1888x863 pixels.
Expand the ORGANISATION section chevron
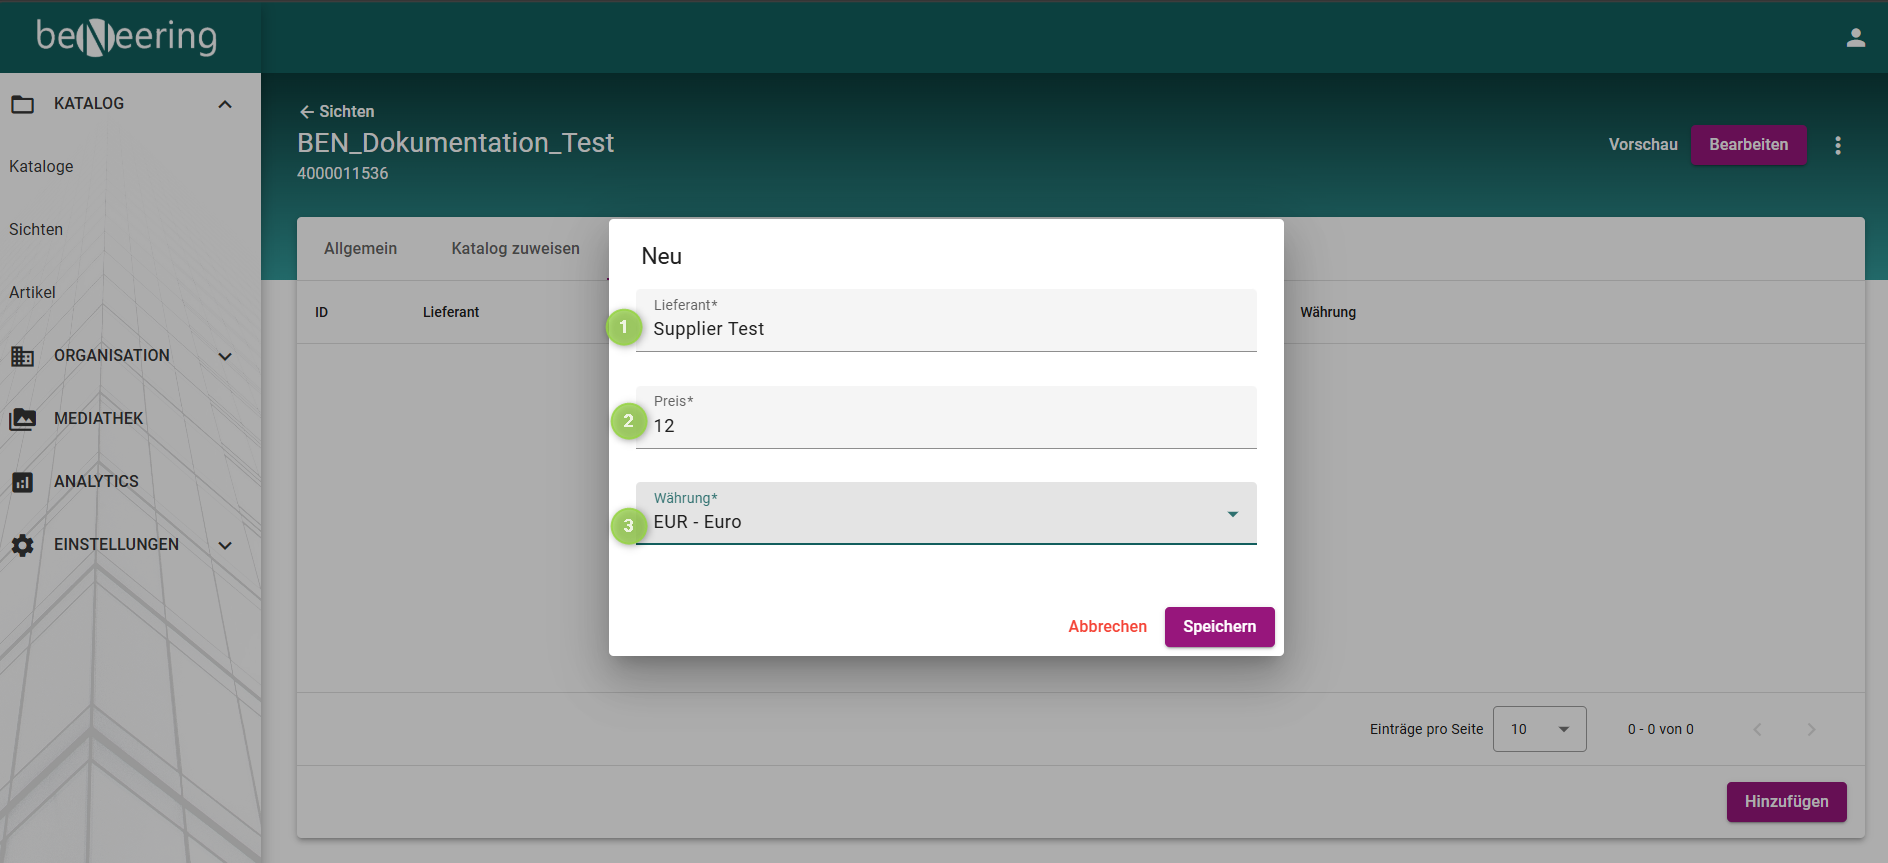coord(225,356)
